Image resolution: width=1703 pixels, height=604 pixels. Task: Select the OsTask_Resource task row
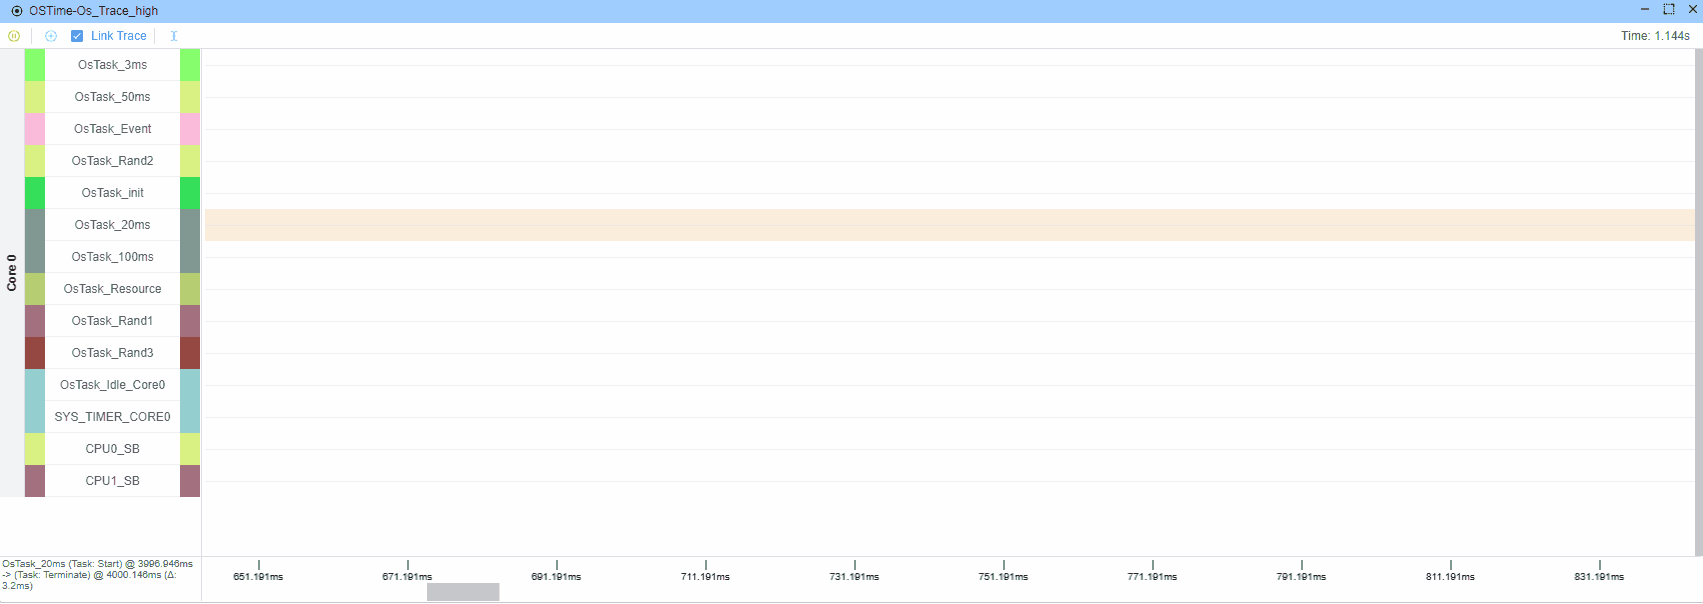click(x=112, y=289)
